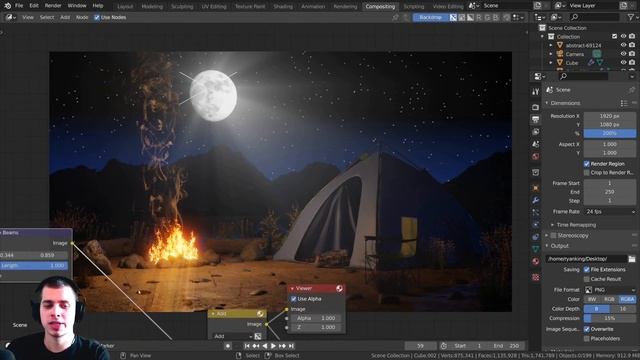
Task: Open the Blender logo menu
Action: [x=7, y=6]
